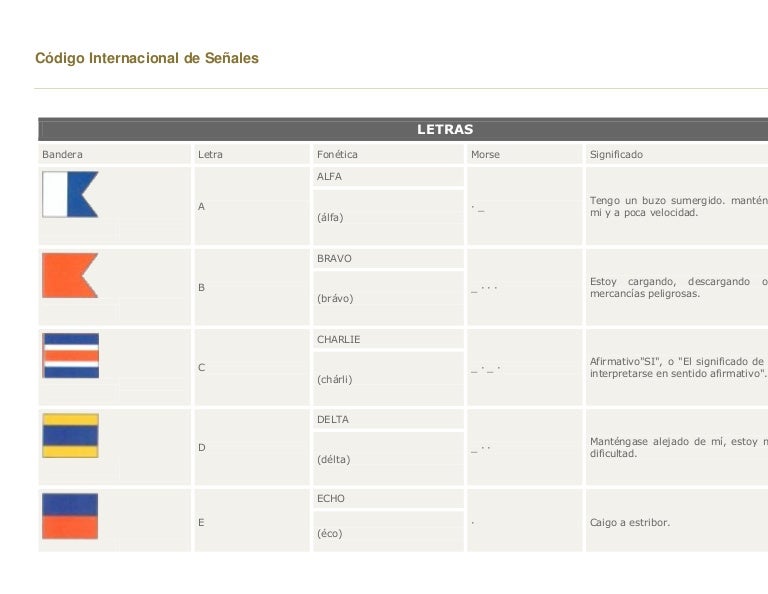This screenshot has height=594, width=768.
Task: Click the Bravo red swallowtail flag
Action: click(x=70, y=276)
